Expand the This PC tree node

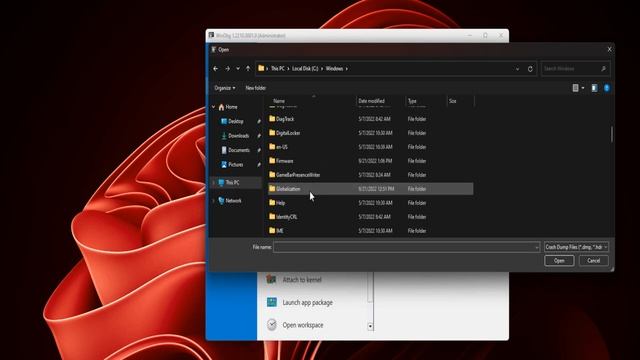coord(213,182)
